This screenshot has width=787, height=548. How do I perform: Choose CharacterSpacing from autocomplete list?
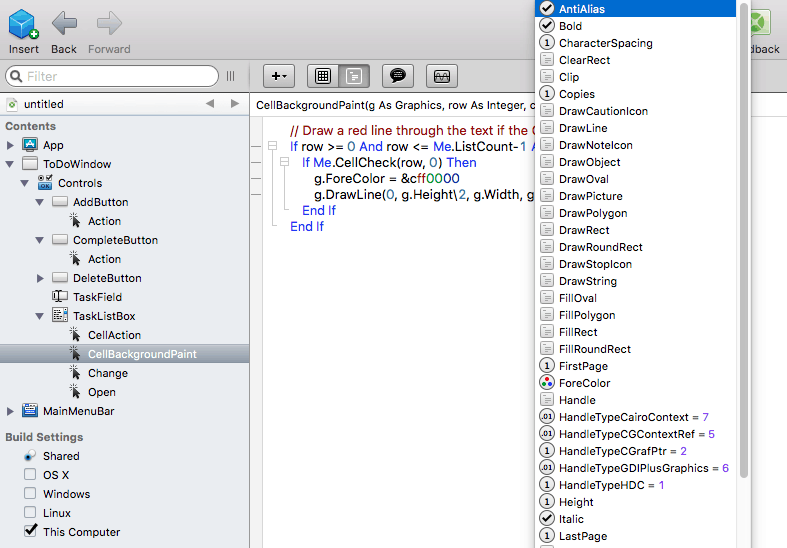[635, 43]
